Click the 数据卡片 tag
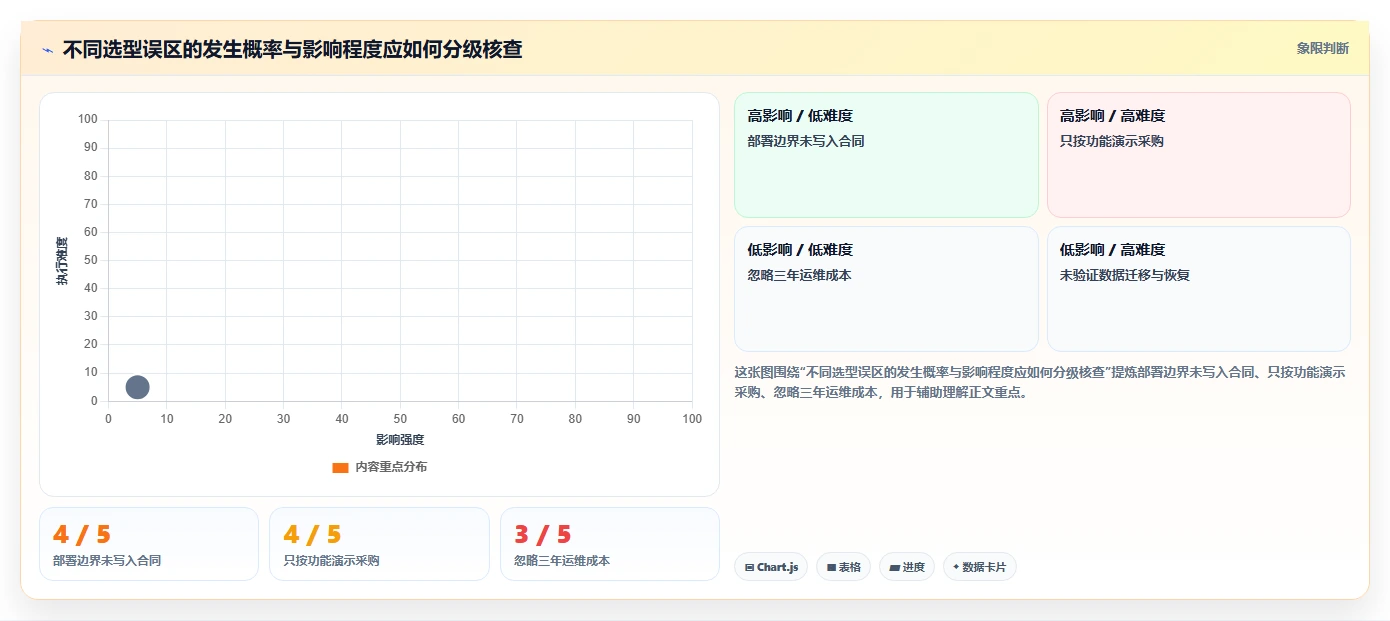Viewport: 1390px width, 621px height. 980,567
